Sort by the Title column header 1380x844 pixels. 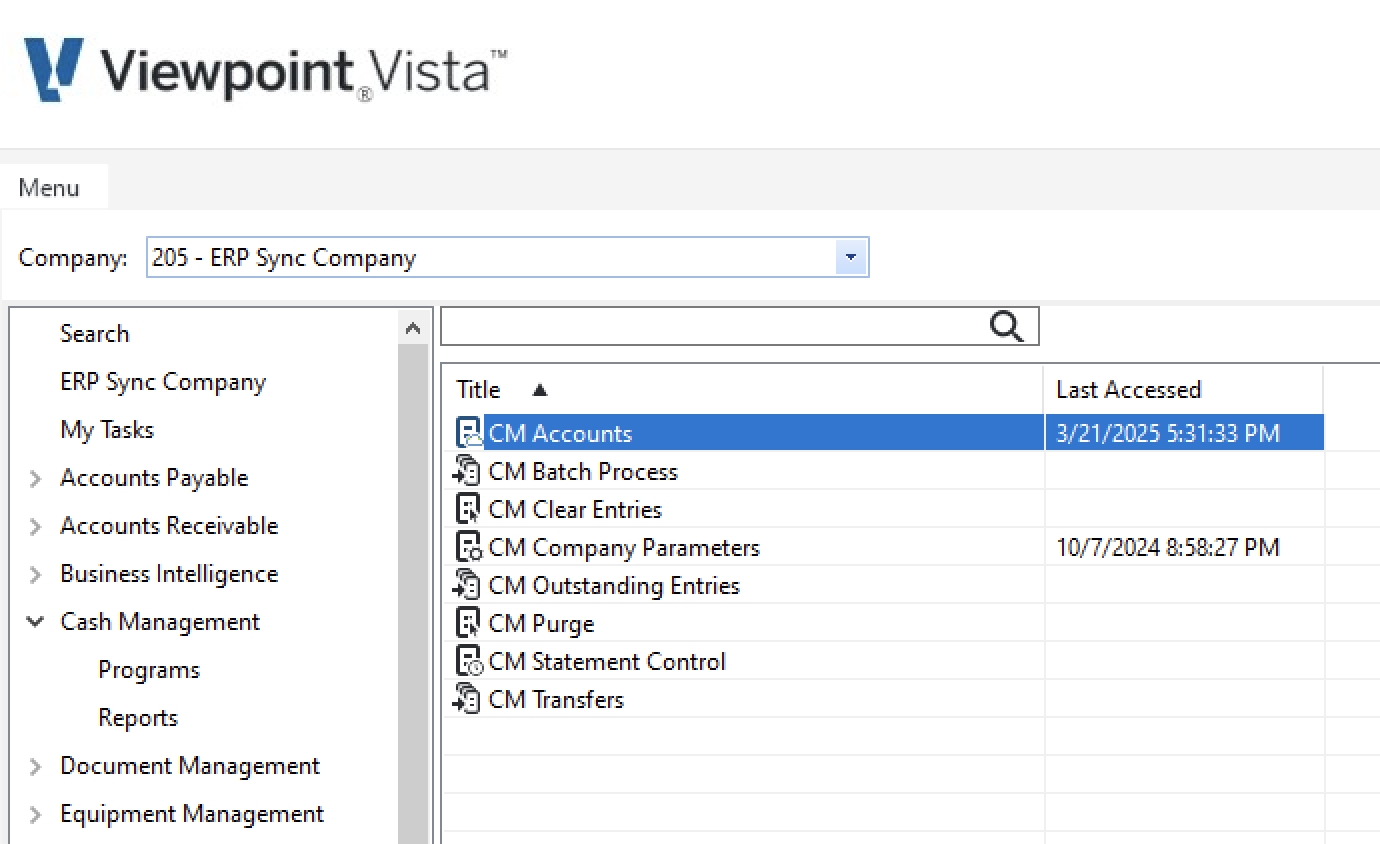click(479, 389)
